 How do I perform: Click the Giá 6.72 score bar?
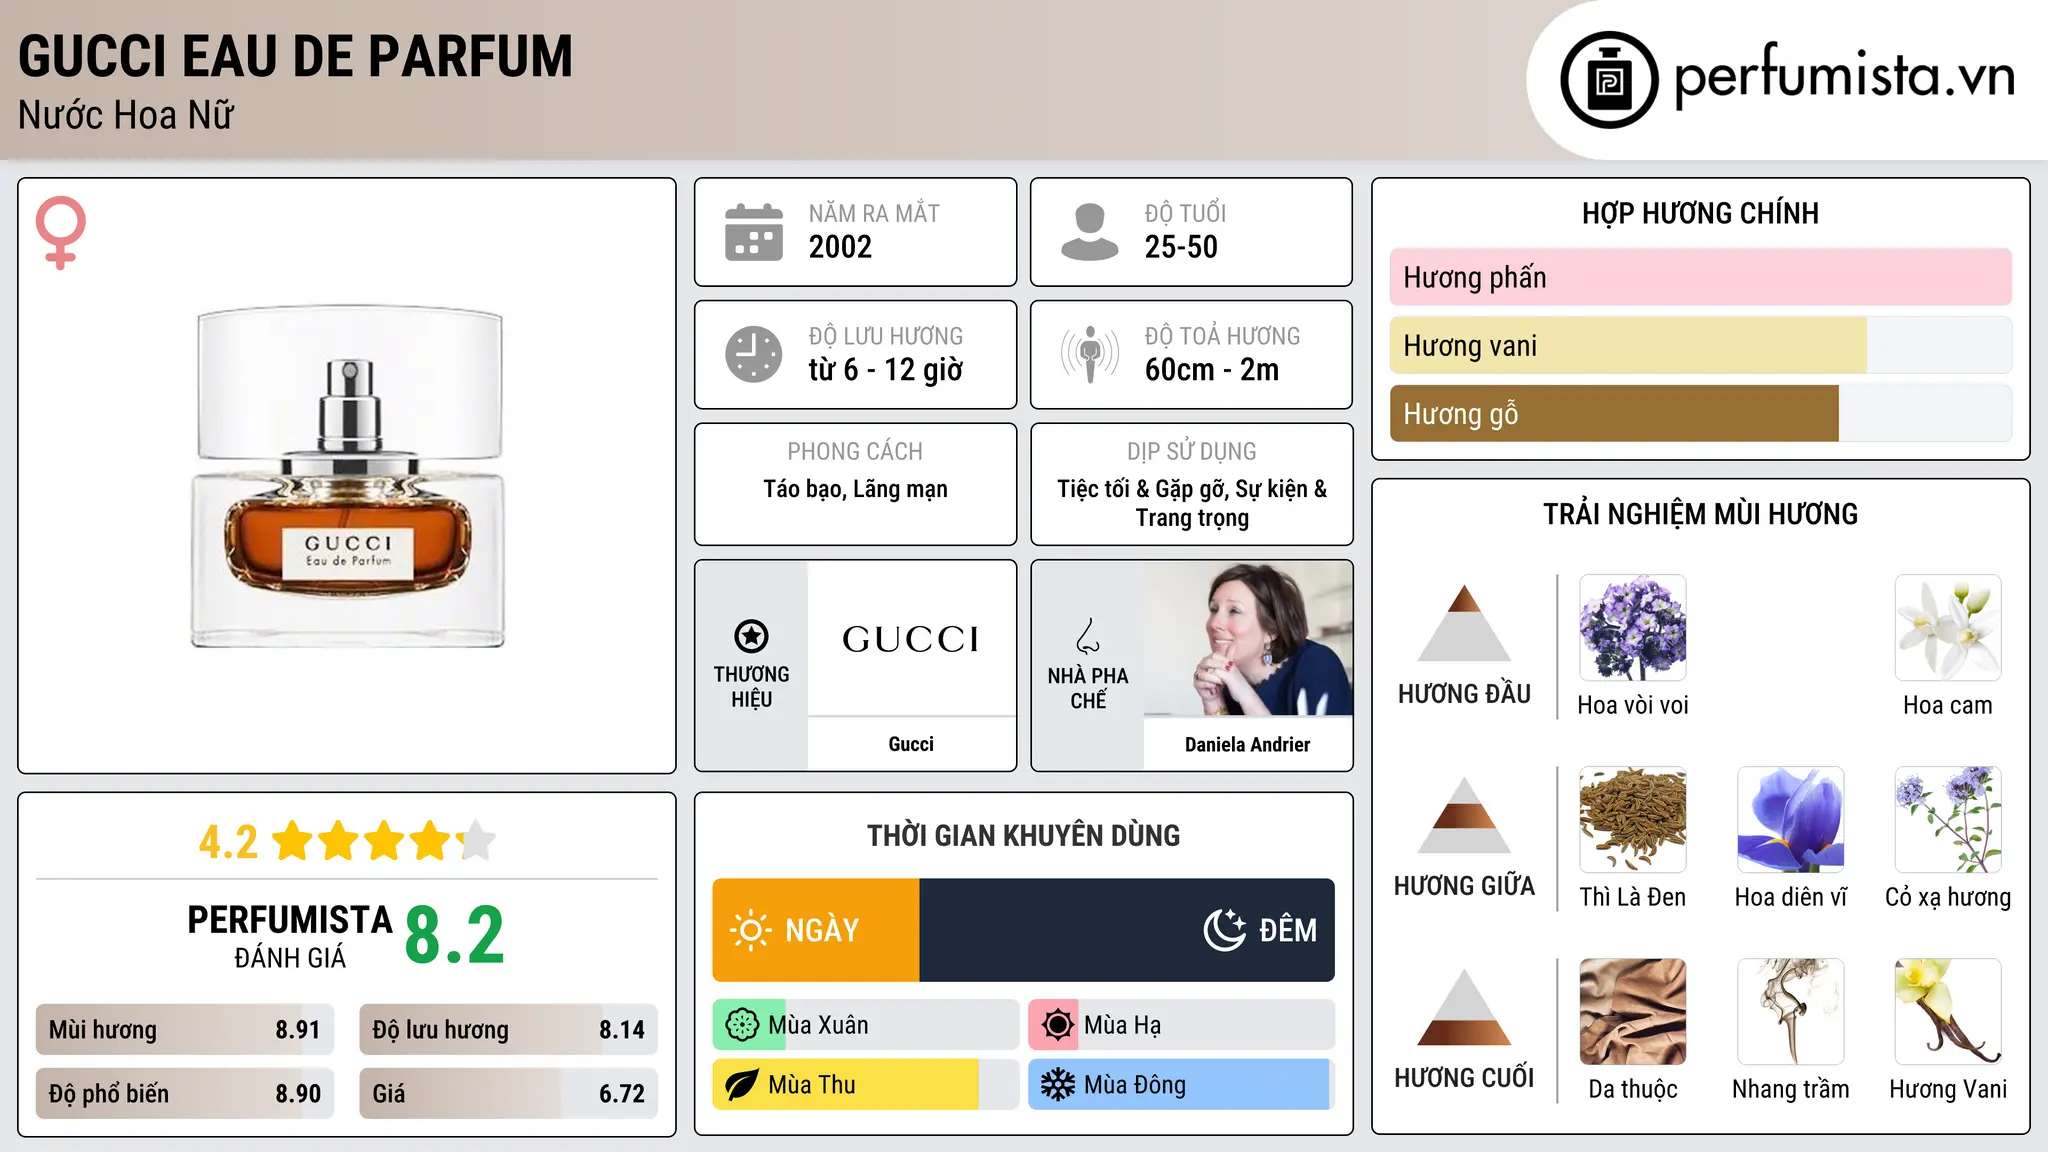509,1094
